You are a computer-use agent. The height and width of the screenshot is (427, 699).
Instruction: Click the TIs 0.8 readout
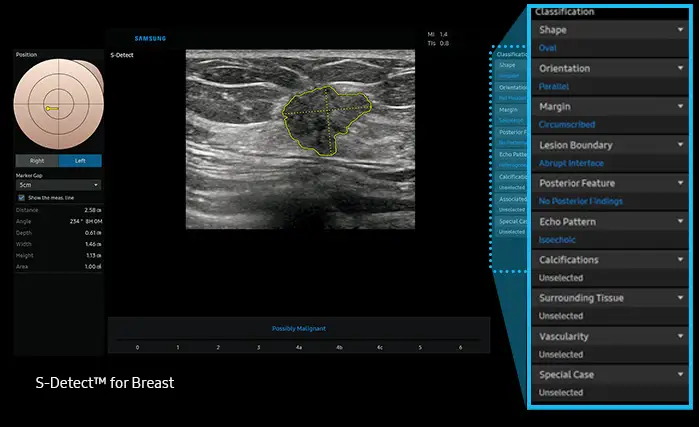pyautogui.click(x=438, y=44)
